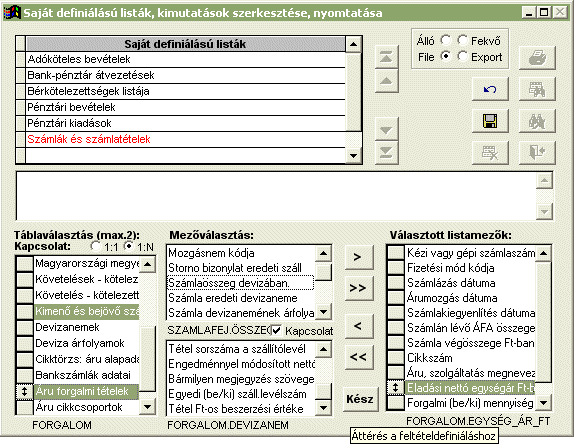Select Bérkötelezettségek listája row
Image resolution: width=574 pixels, height=445 pixels.
click(185, 91)
